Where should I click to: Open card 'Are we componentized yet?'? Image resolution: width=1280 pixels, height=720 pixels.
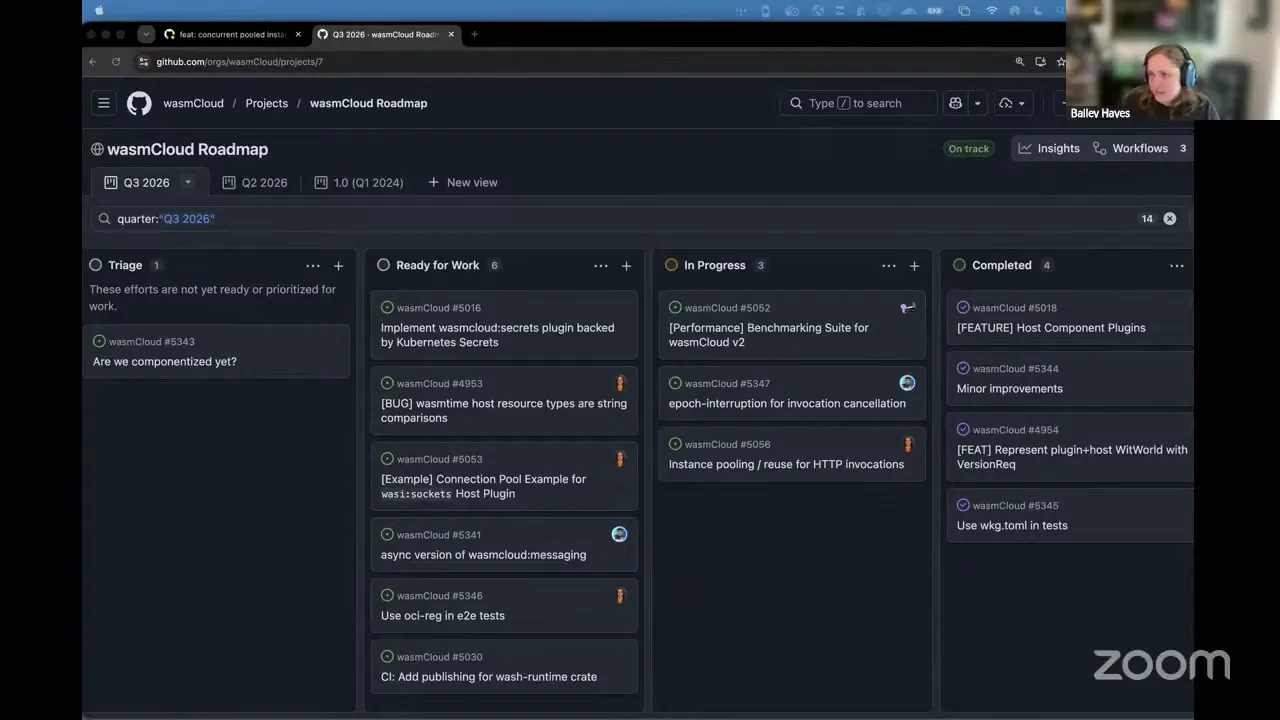[x=165, y=361]
